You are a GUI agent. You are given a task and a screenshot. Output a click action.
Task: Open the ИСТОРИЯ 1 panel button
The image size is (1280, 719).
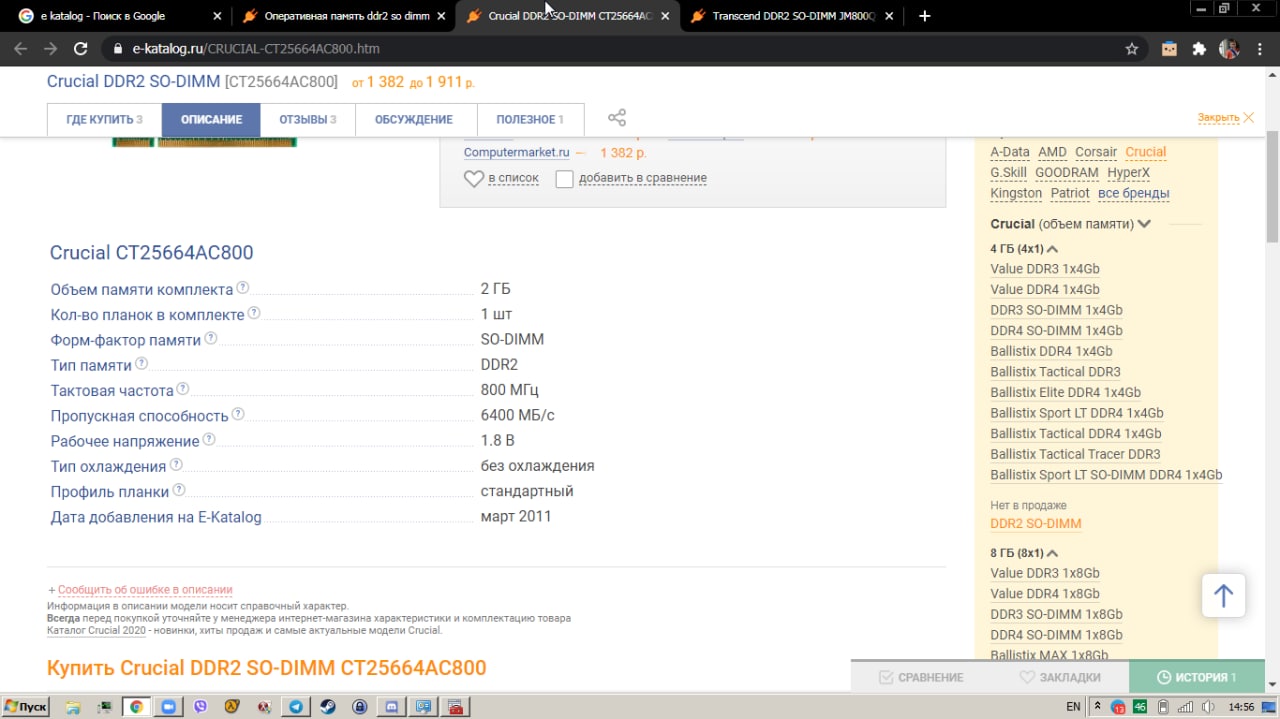pyautogui.click(x=1197, y=677)
